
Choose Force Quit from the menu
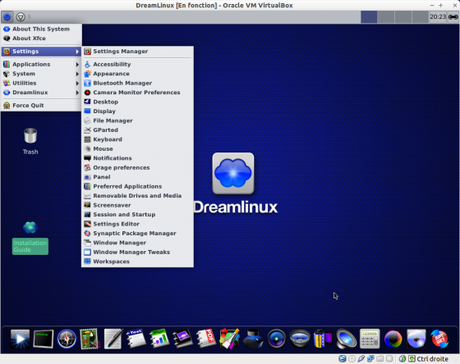(41, 105)
